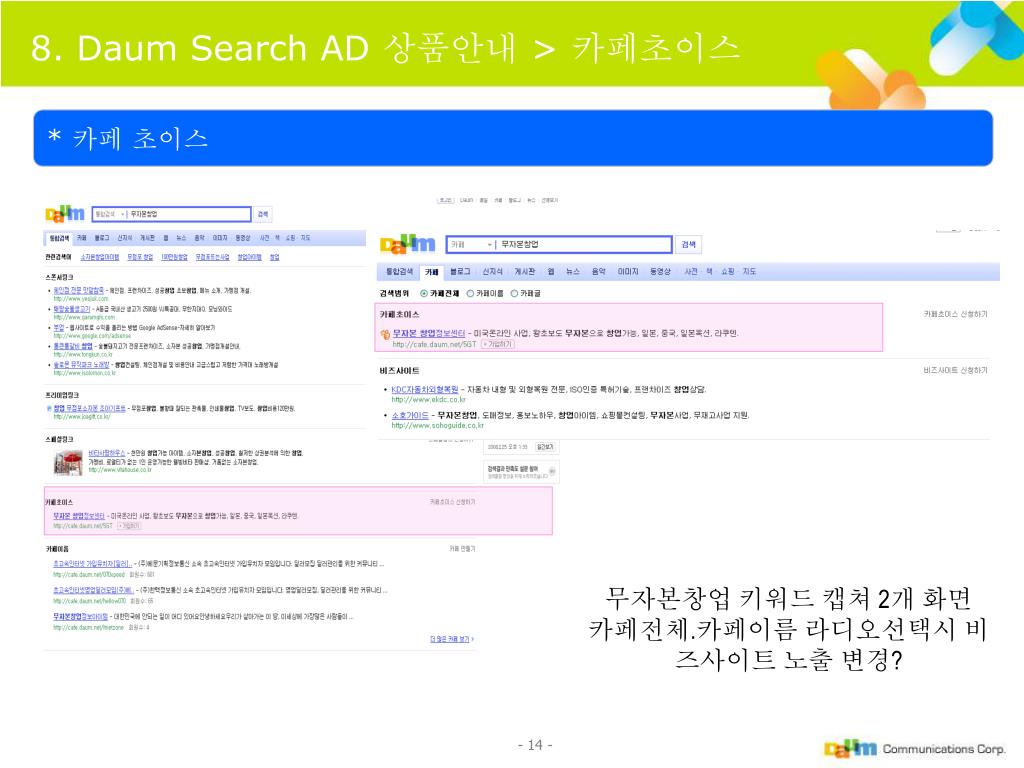Switch to the 게시판 tab in right screenshot
The image size is (1024, 768).
[524, 272]
